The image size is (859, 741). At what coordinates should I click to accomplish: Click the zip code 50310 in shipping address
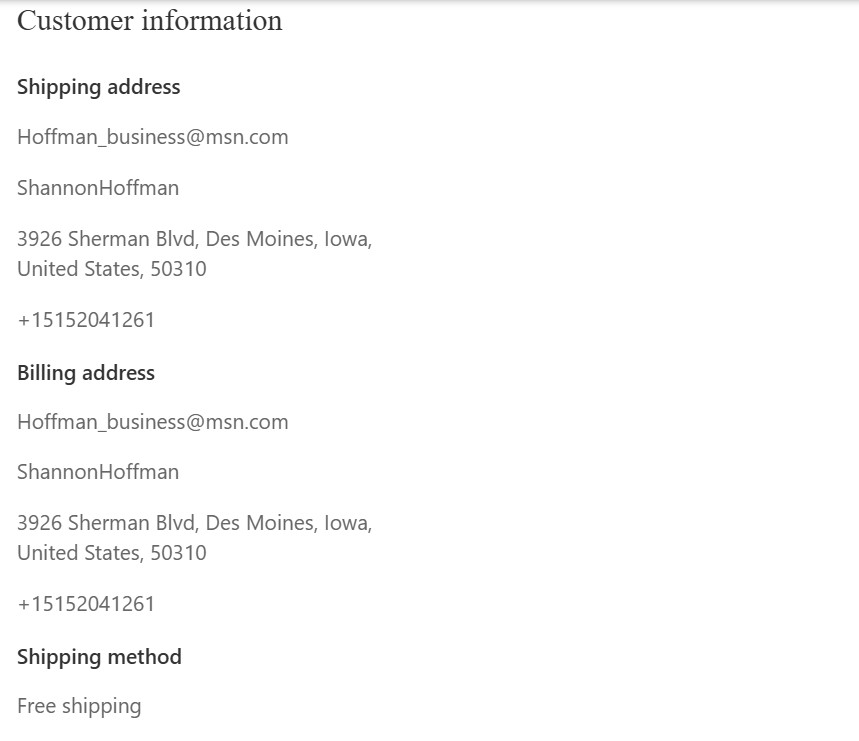coord(179,269)
